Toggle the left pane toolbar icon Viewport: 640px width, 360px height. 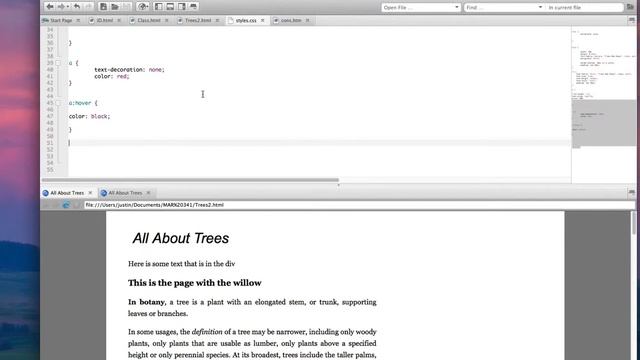(x=158, y=7)
